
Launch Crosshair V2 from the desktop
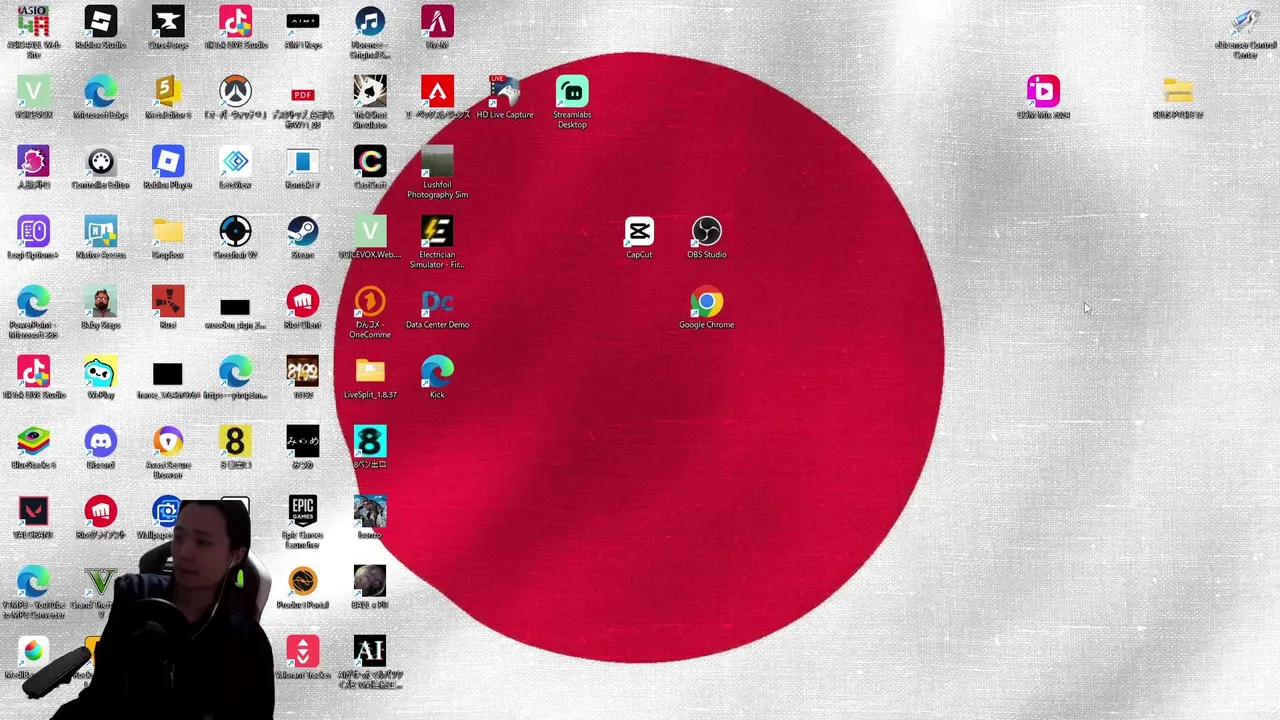click(235, 232)
